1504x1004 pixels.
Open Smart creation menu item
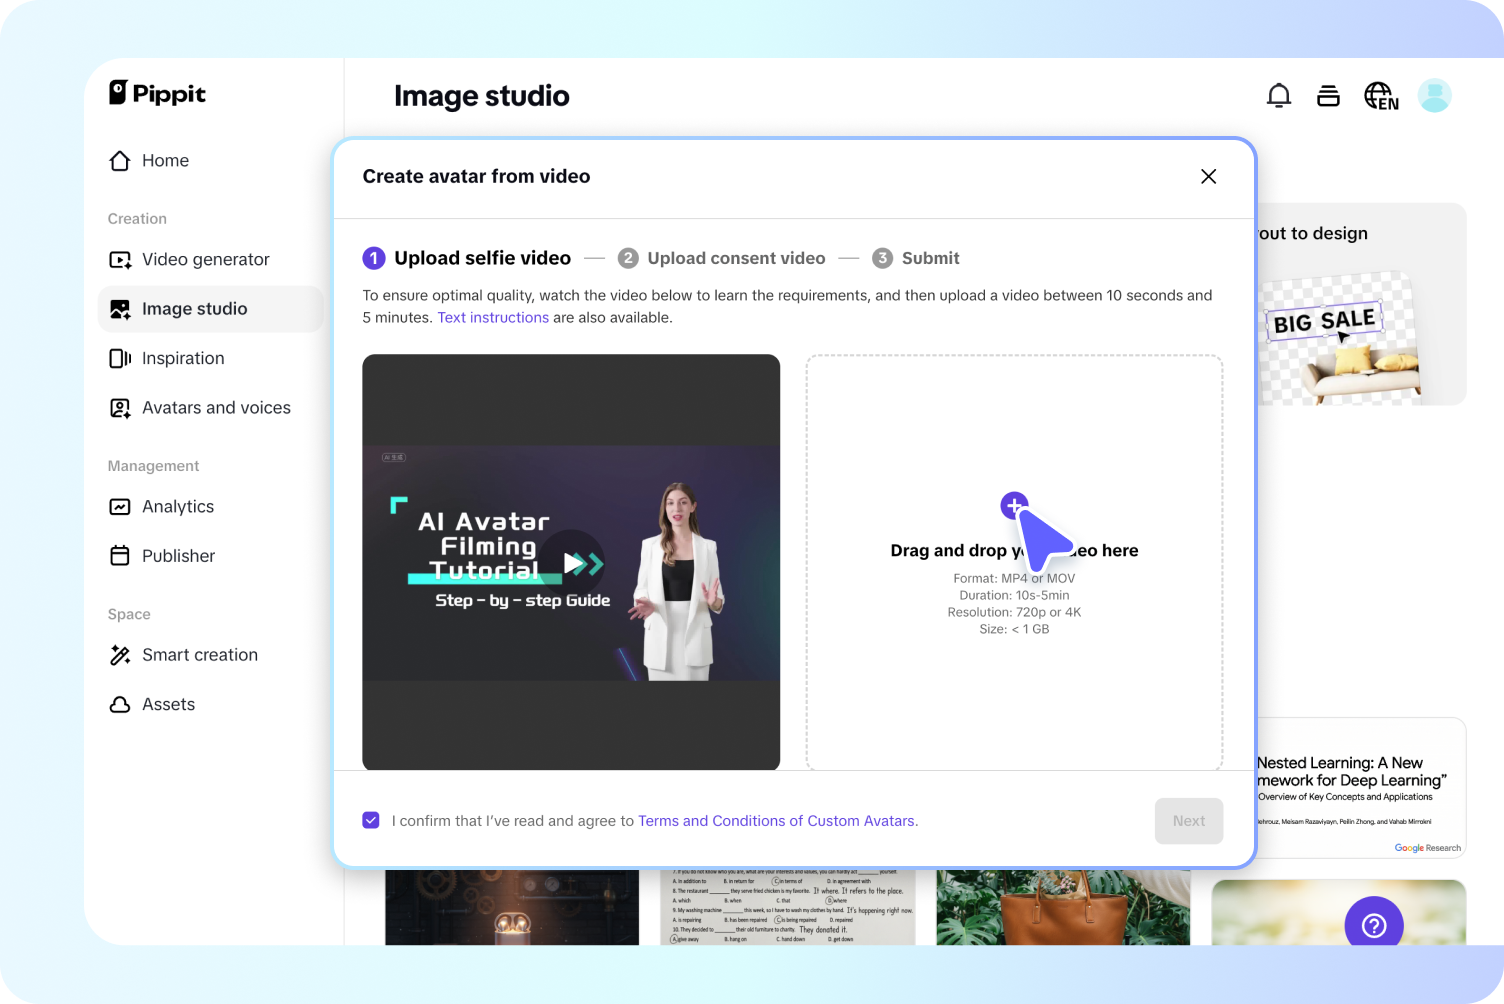click(211, 655)
